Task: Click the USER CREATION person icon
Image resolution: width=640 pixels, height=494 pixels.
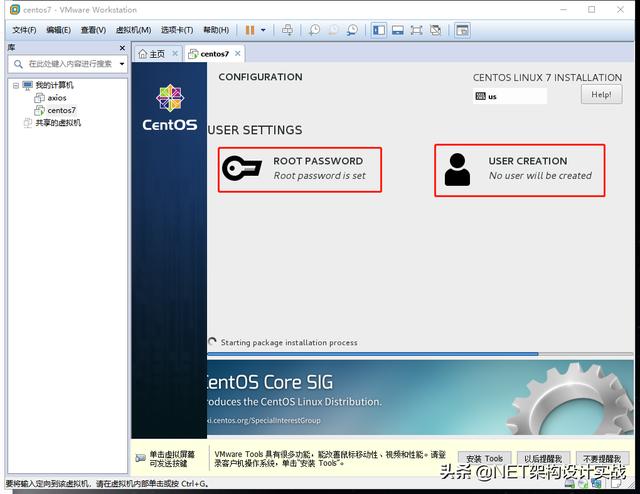Action: 457,169
